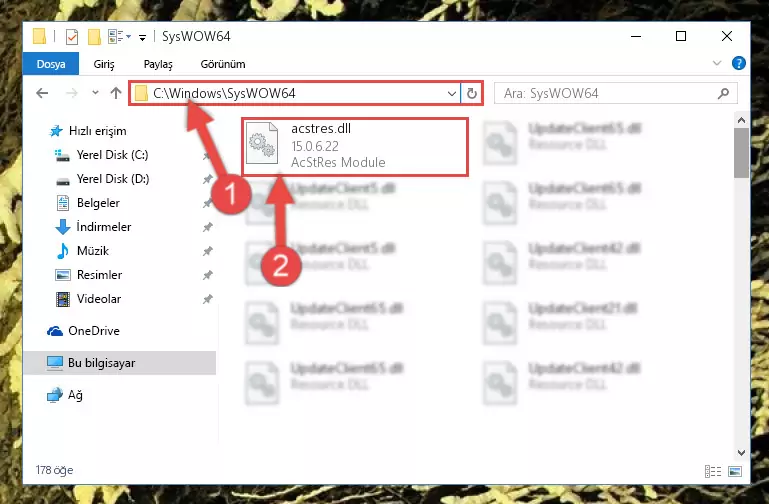Maximize the SysWOW64 window
769x504 pixels.
[x=681, y=36]
